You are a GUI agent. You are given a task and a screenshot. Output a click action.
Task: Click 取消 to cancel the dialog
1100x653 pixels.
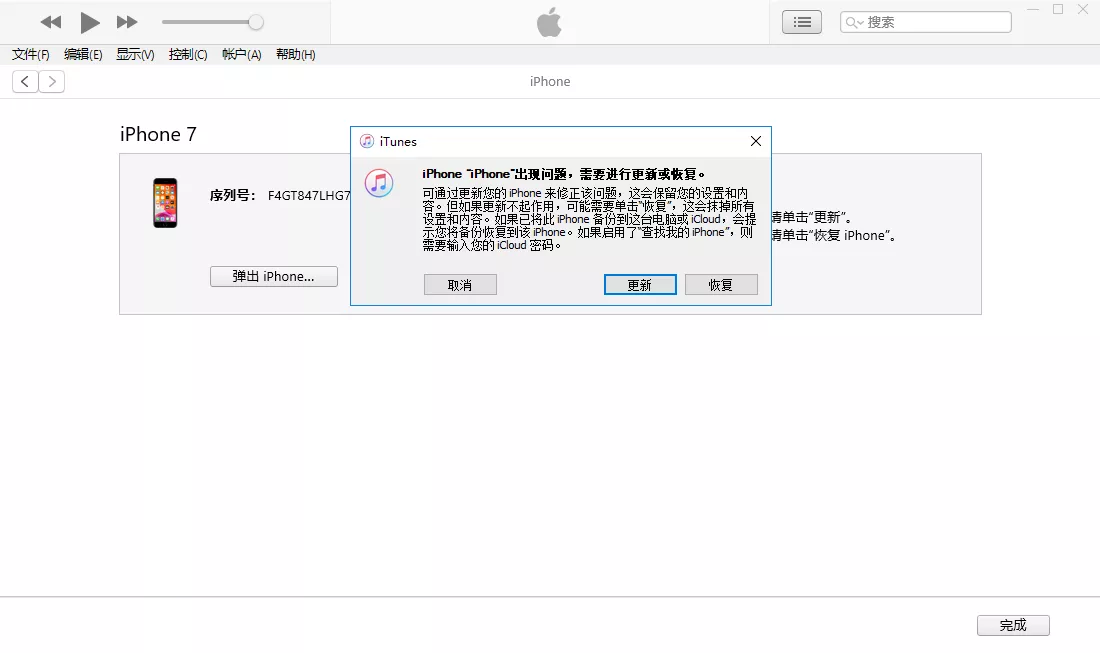tap(460, 285)
